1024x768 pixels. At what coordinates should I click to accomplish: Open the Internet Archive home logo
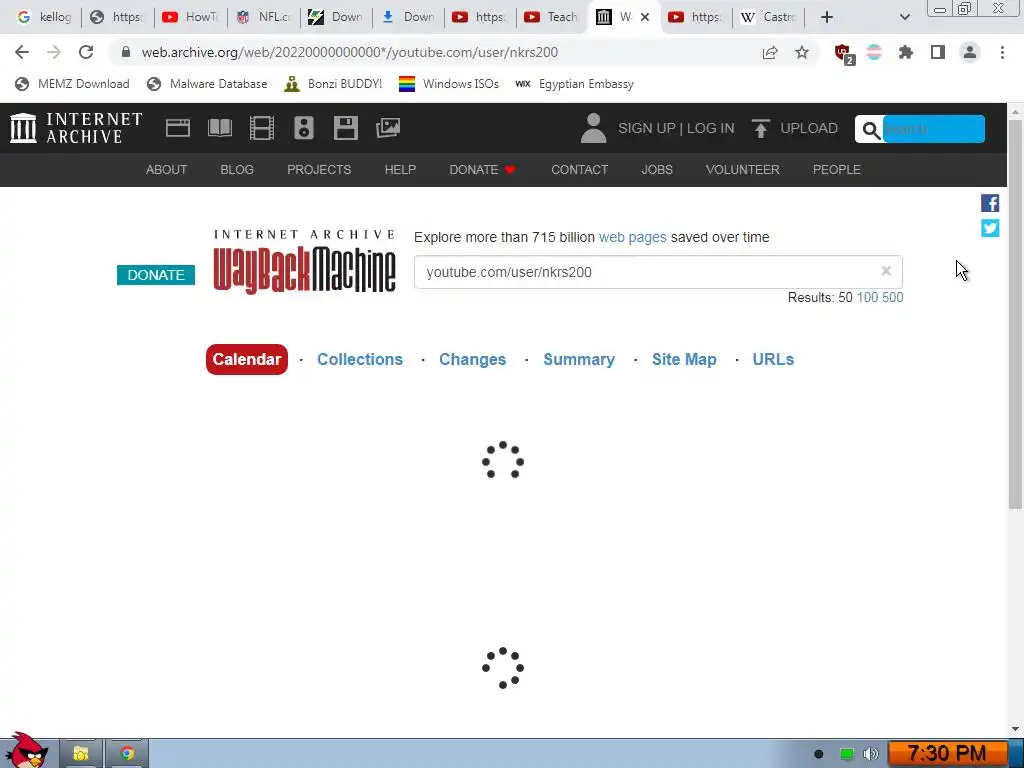click(x=76, y=128)
